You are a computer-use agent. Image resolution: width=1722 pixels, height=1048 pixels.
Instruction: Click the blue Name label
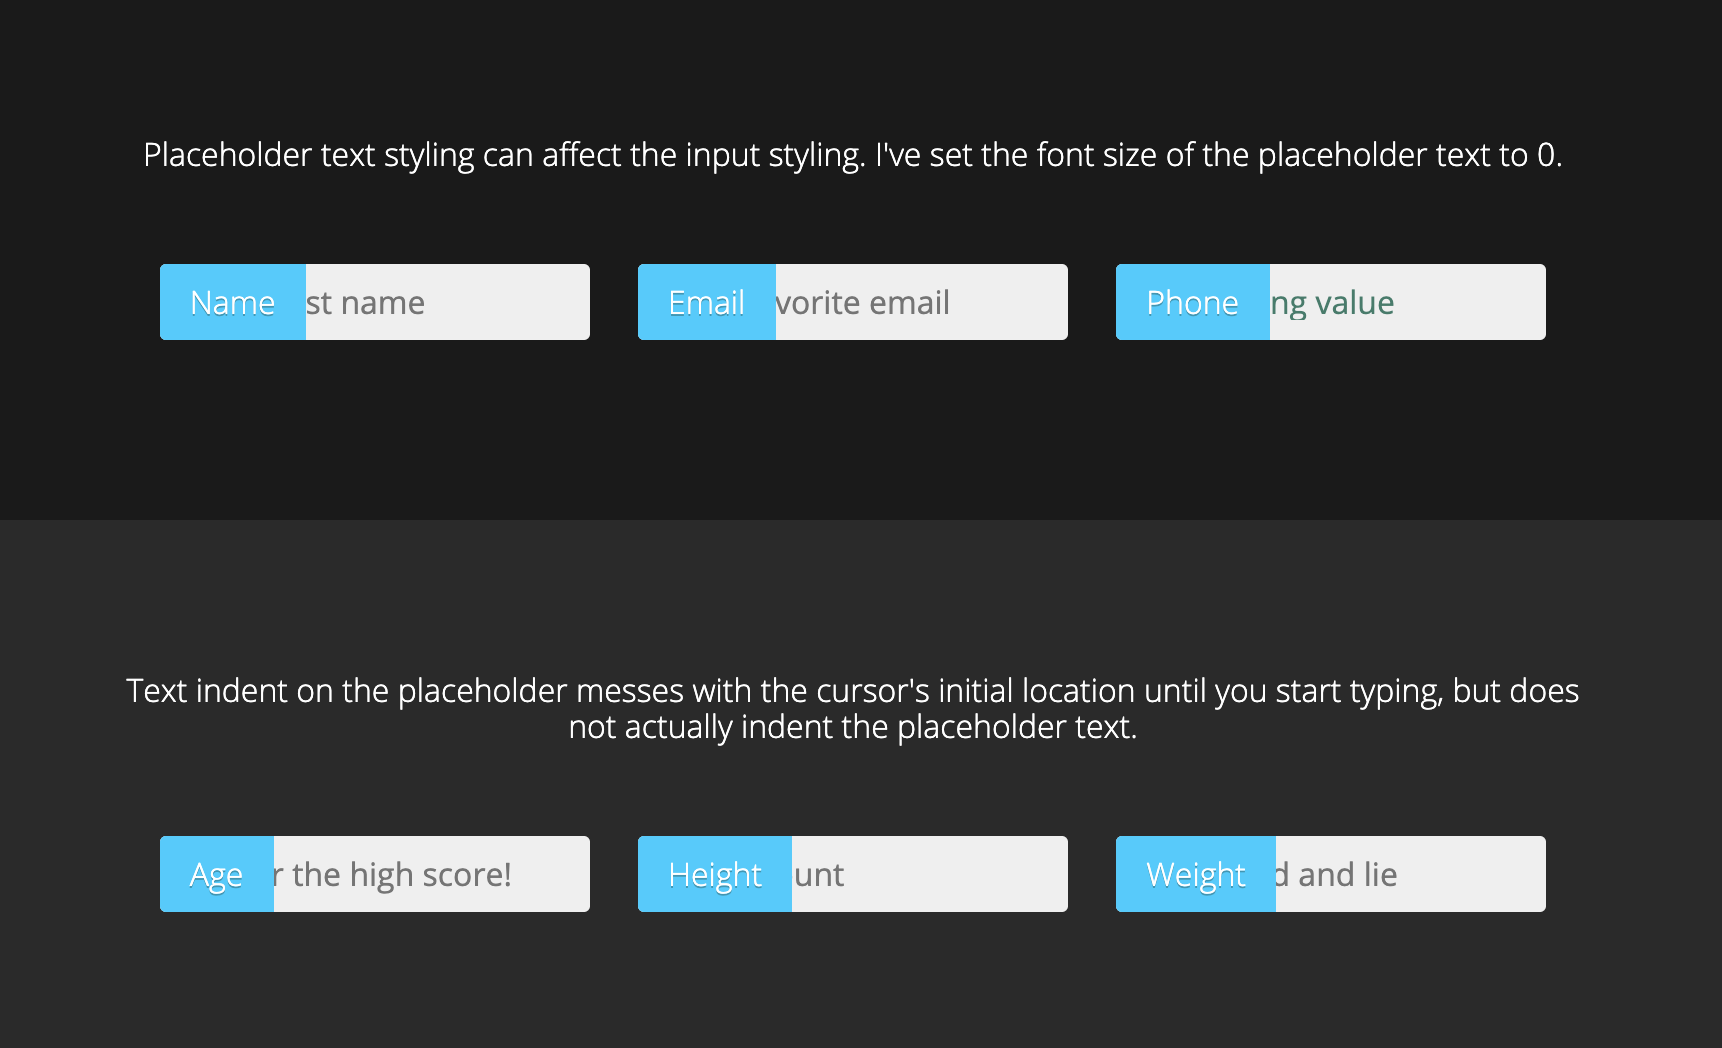click(233, 302)
